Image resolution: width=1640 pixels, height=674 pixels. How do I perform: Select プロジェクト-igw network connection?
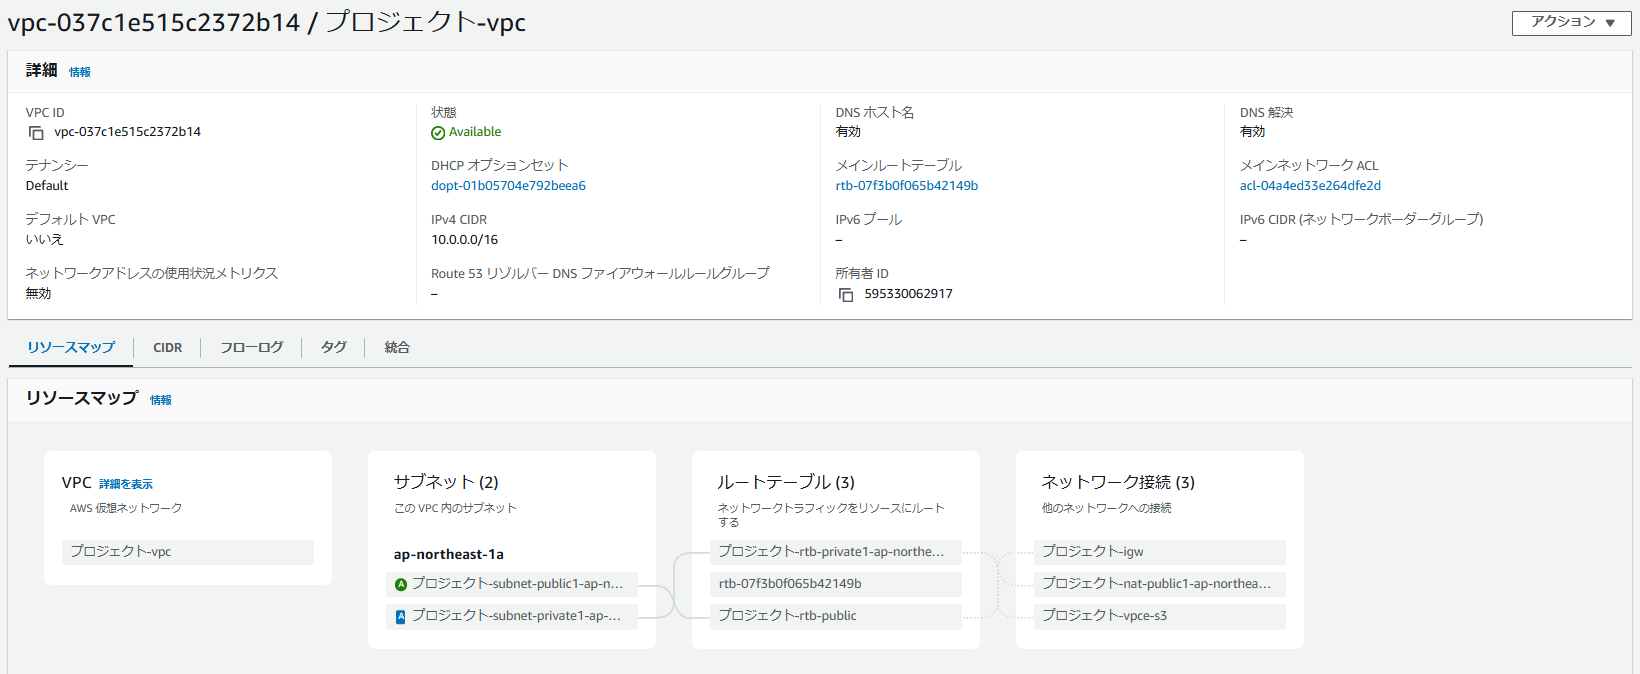[x=1160, y=552]
